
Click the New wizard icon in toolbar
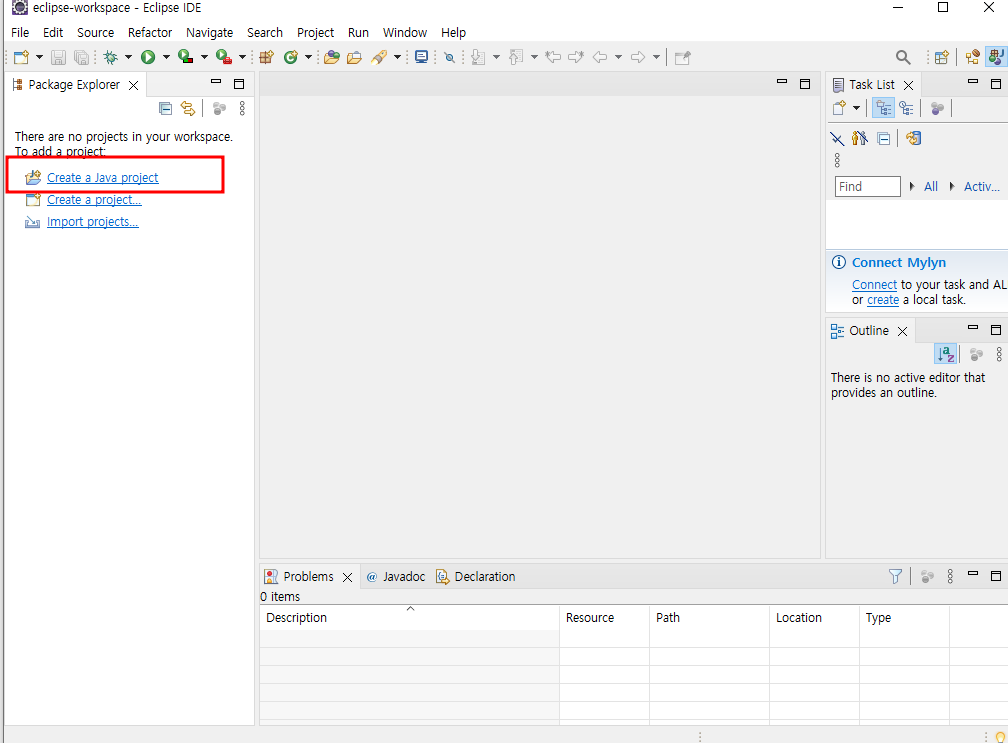coord(21,57)
